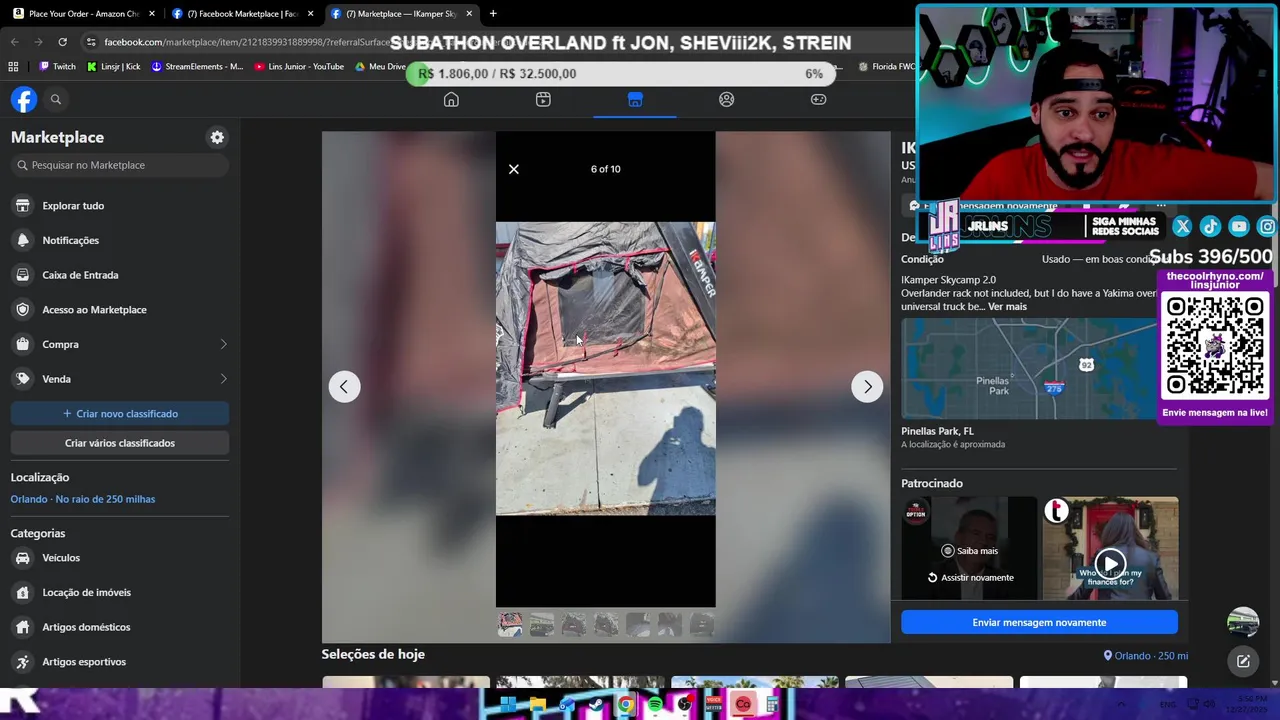Open the StreamElements bookmark
Screen dimensions: 1280x720
[x=197, y=67]
